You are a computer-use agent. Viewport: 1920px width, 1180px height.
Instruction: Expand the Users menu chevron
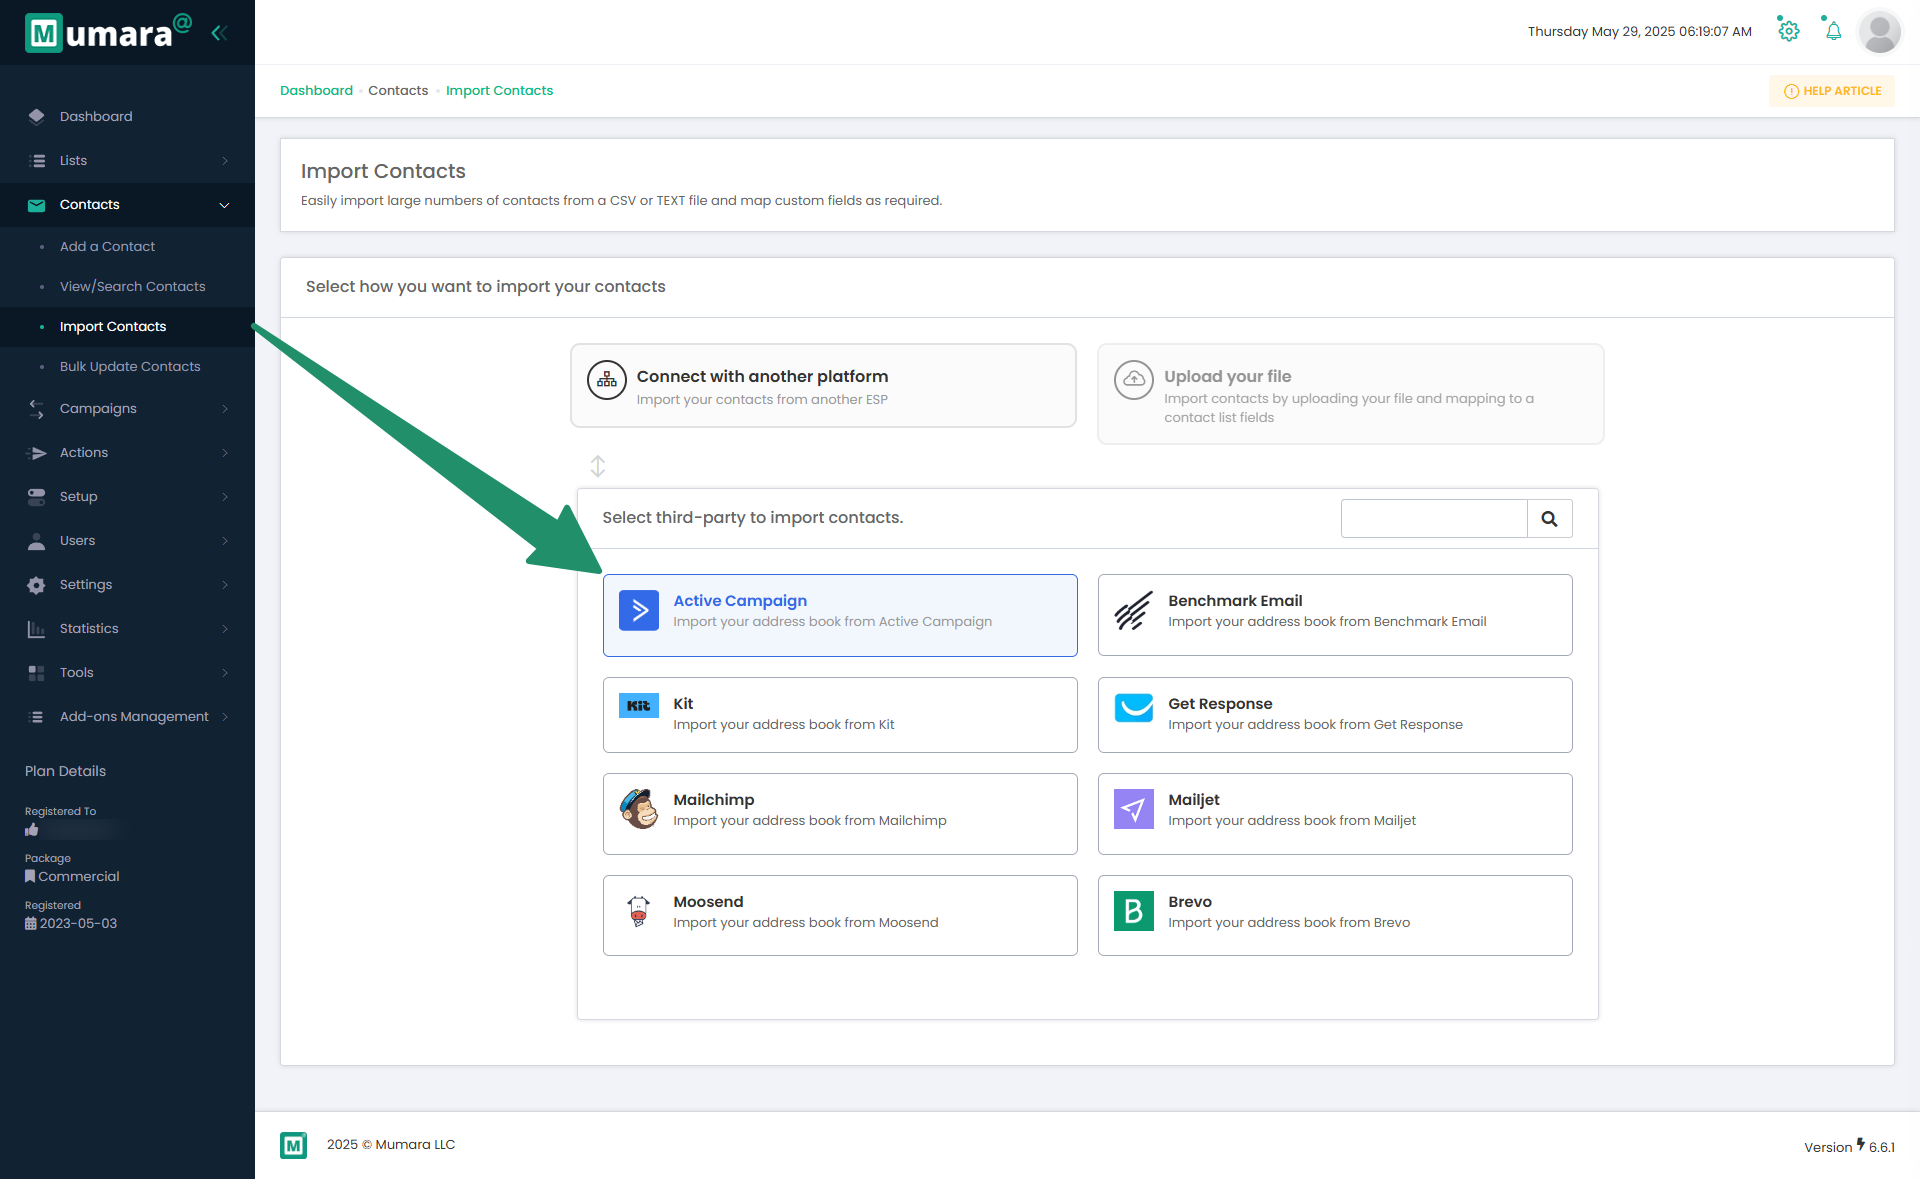tap(225, 541)
